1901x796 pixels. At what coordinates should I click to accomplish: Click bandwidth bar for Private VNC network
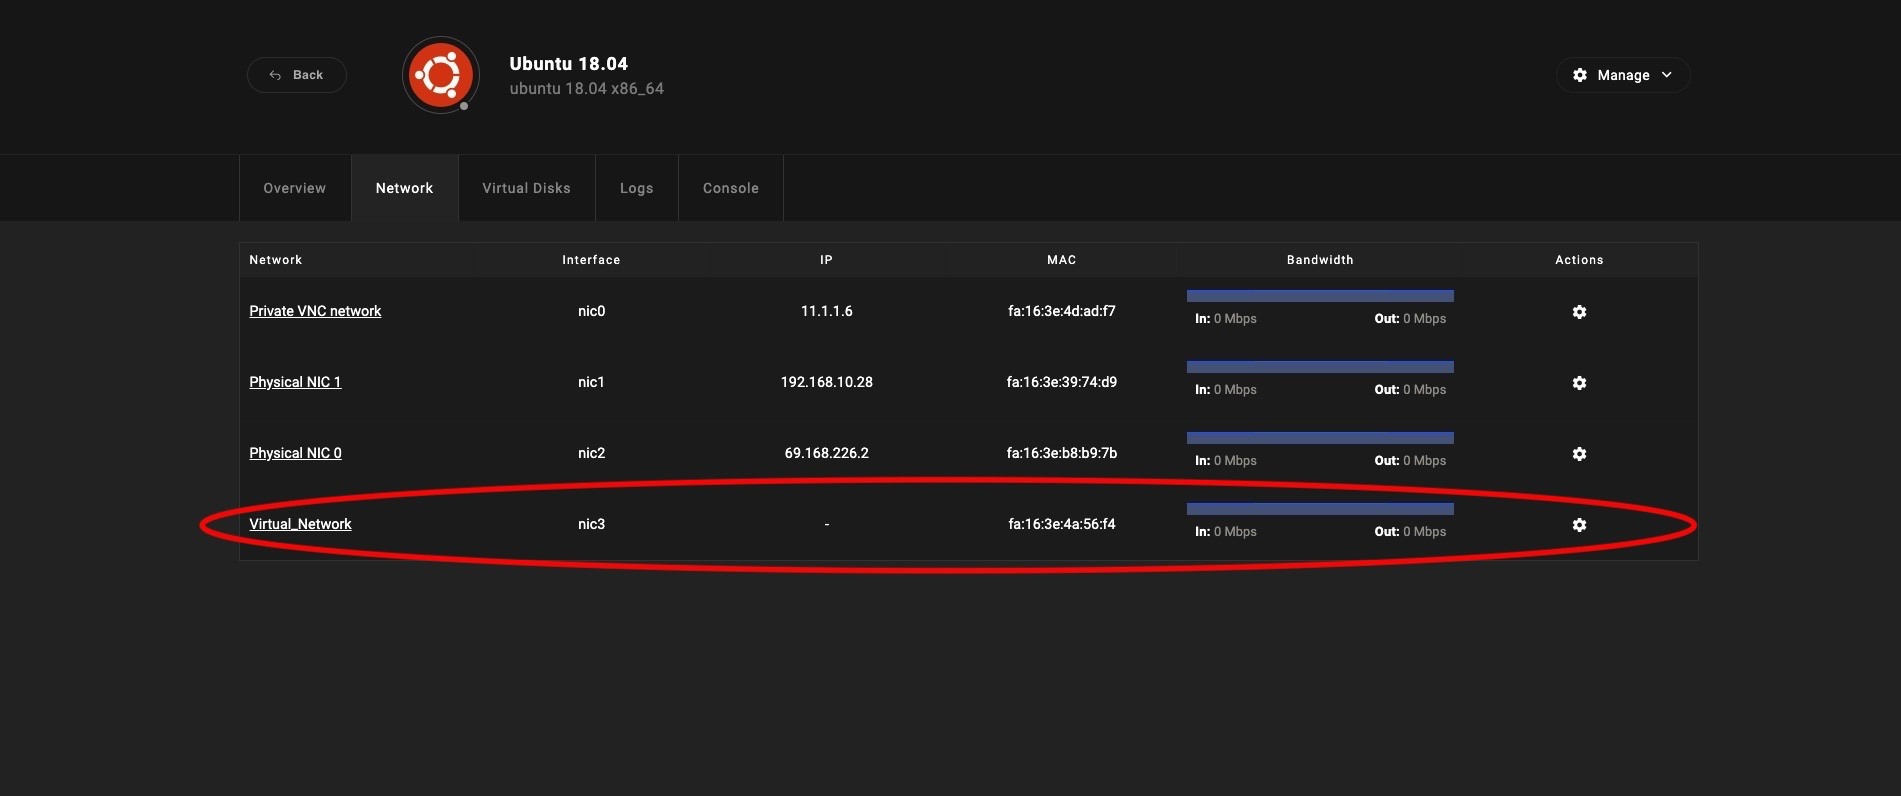(1320, 296)
